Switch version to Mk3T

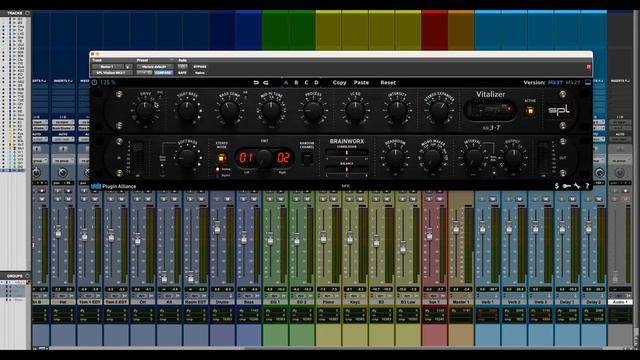[555, 82]
